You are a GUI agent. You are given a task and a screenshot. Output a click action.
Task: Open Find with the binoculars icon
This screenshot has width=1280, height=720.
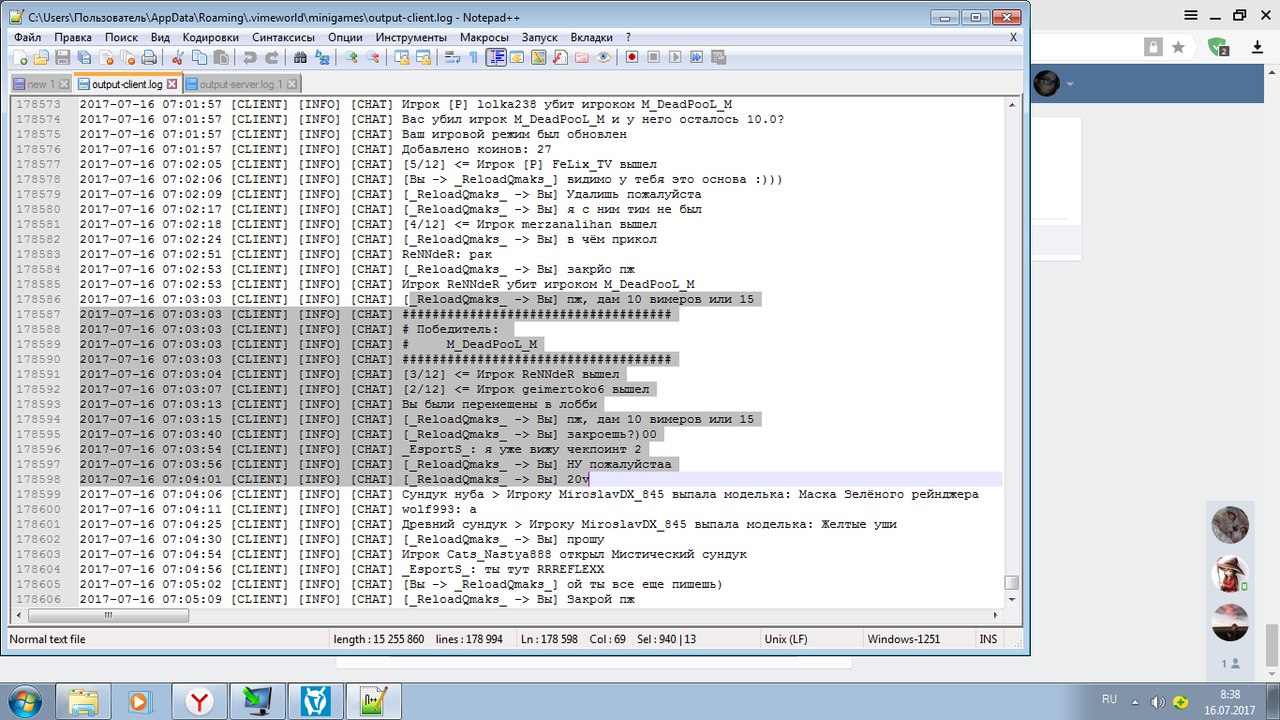coord(299,58)
